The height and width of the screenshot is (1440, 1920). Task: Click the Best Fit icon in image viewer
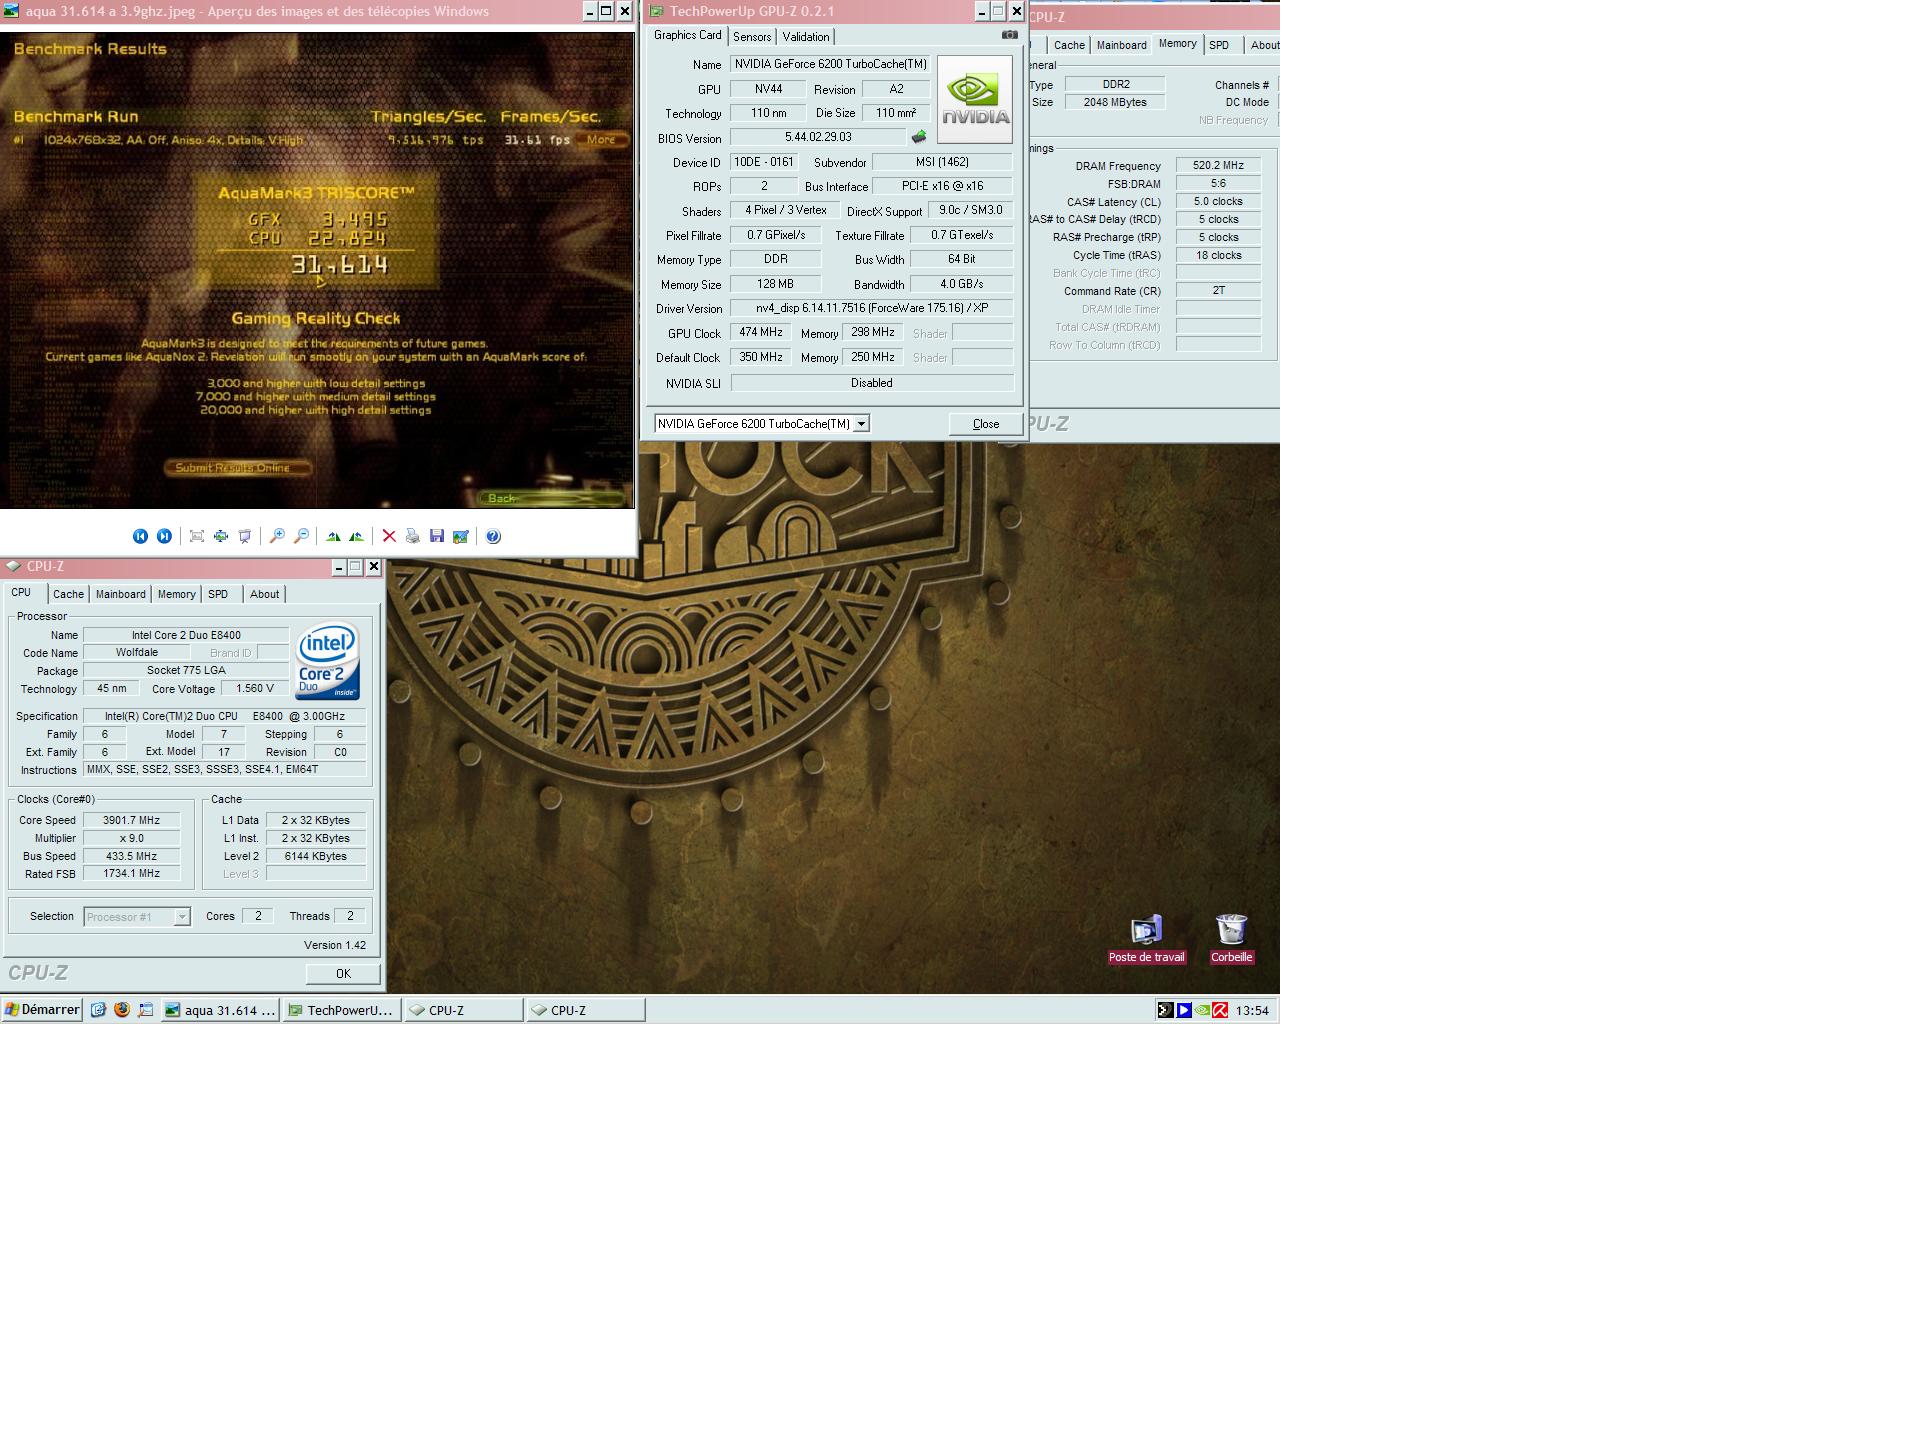(x=197, y=537)
